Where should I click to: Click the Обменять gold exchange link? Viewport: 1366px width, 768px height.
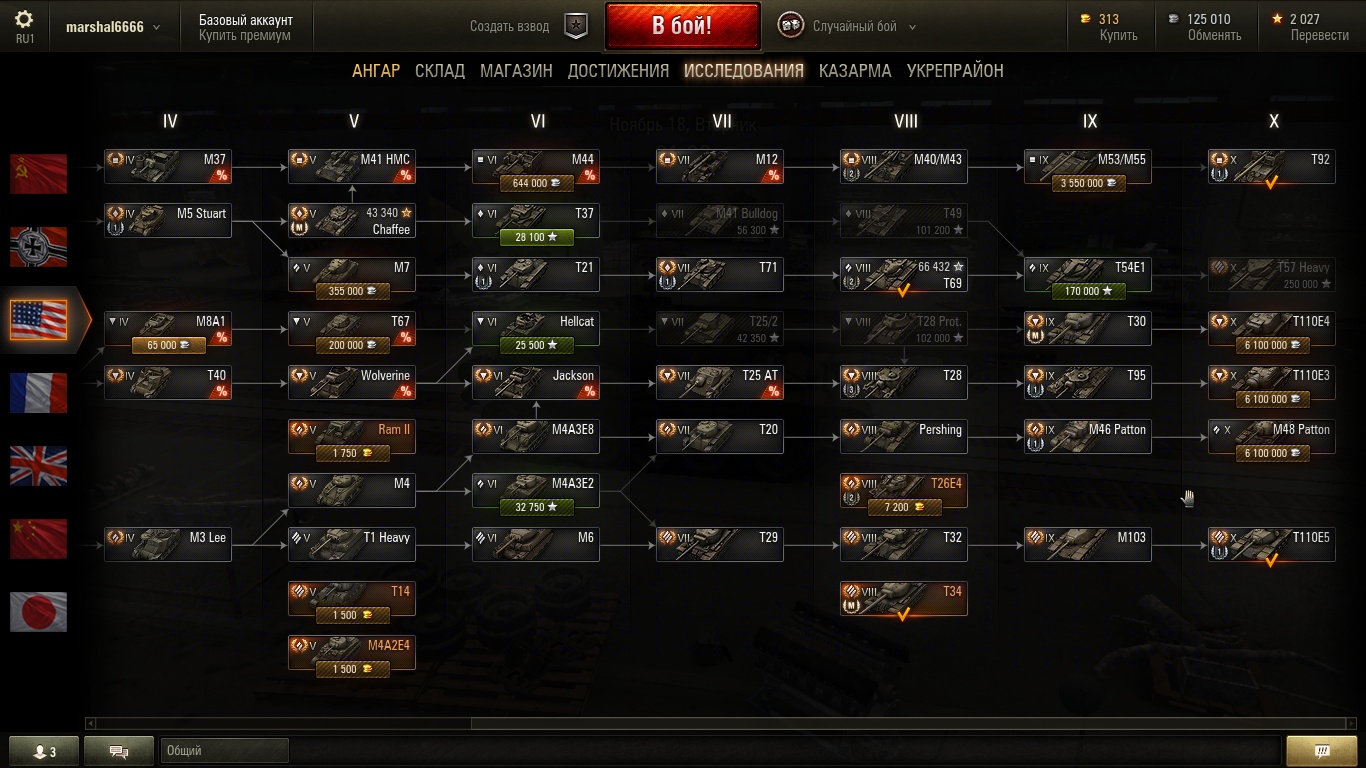[x=1215, y=35]
